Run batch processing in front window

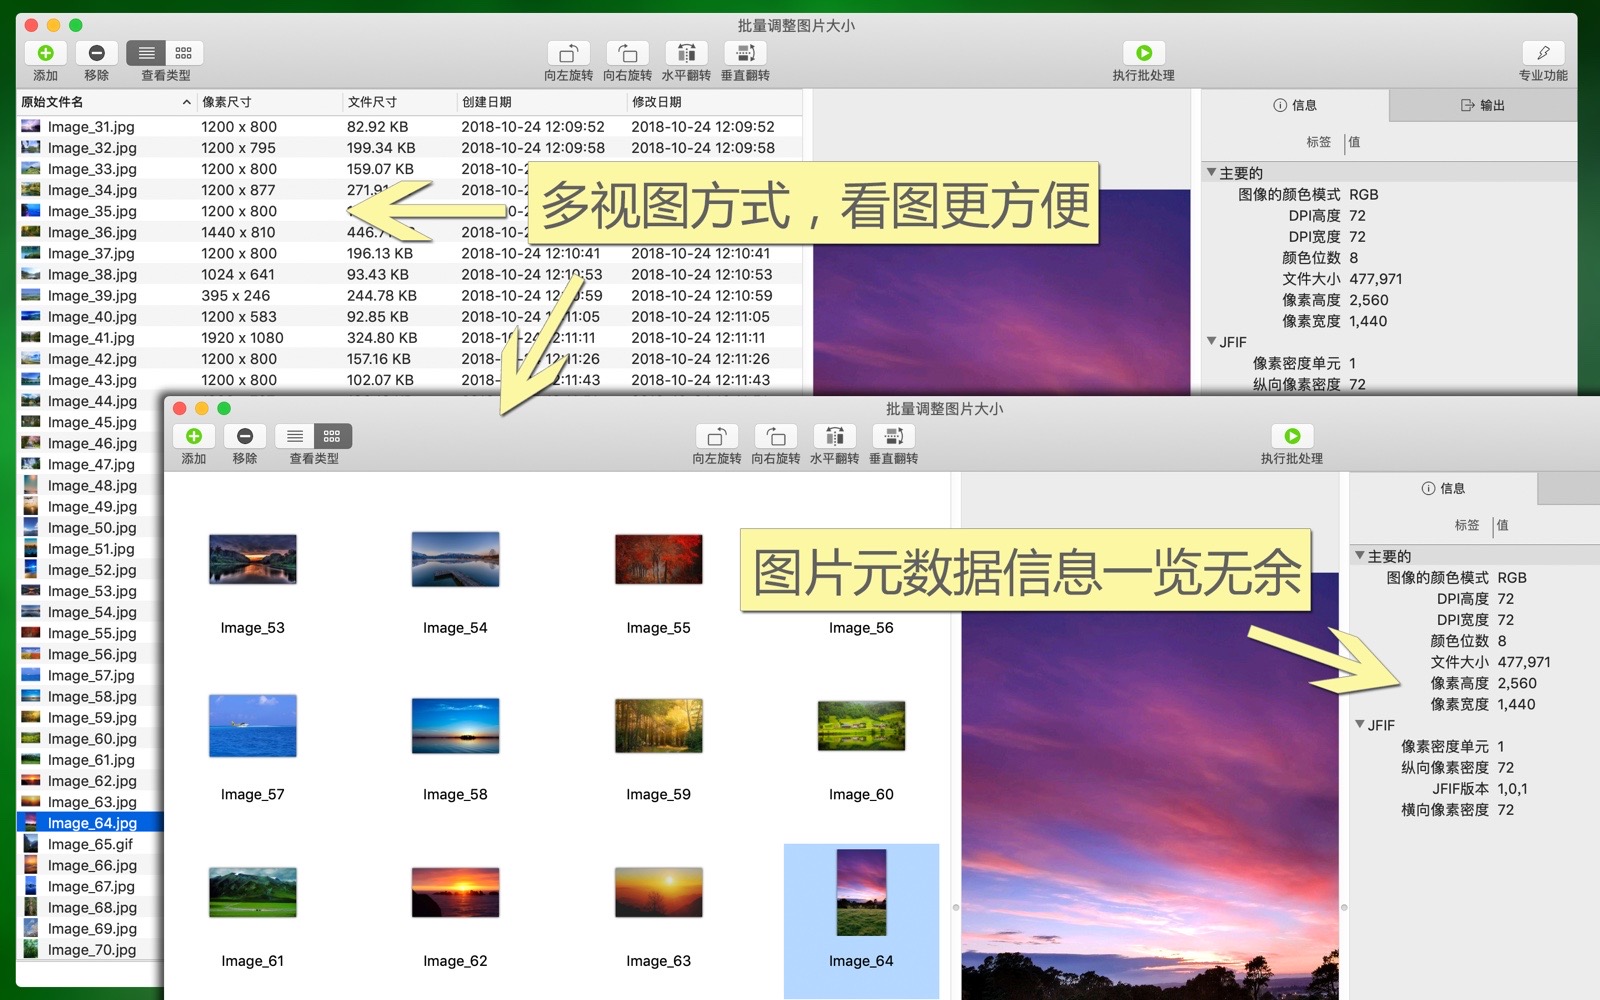pyautogui.click(x=1292, y=437)
